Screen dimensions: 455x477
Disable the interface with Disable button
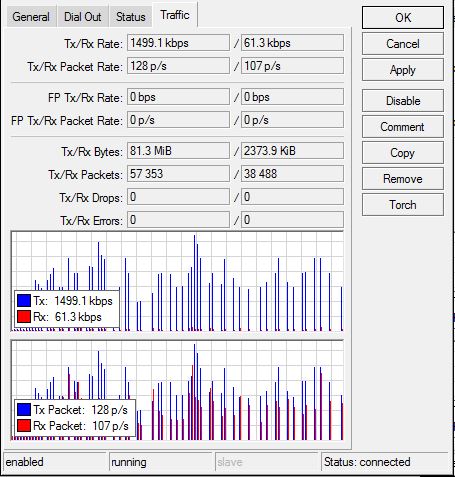(403, 101)
